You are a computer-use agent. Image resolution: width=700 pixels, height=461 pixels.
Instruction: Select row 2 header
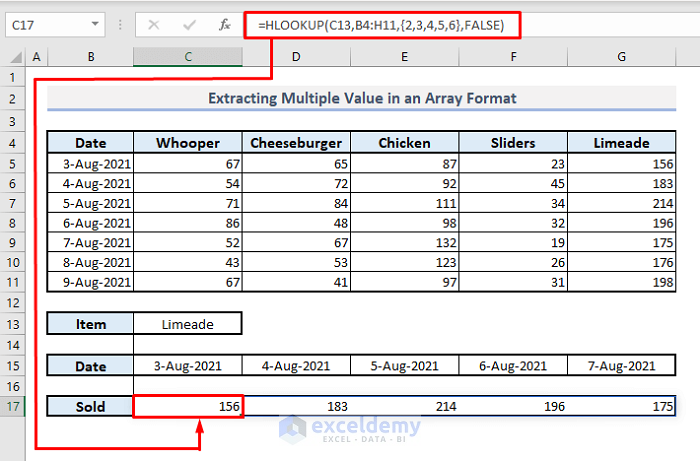[12, 99]
